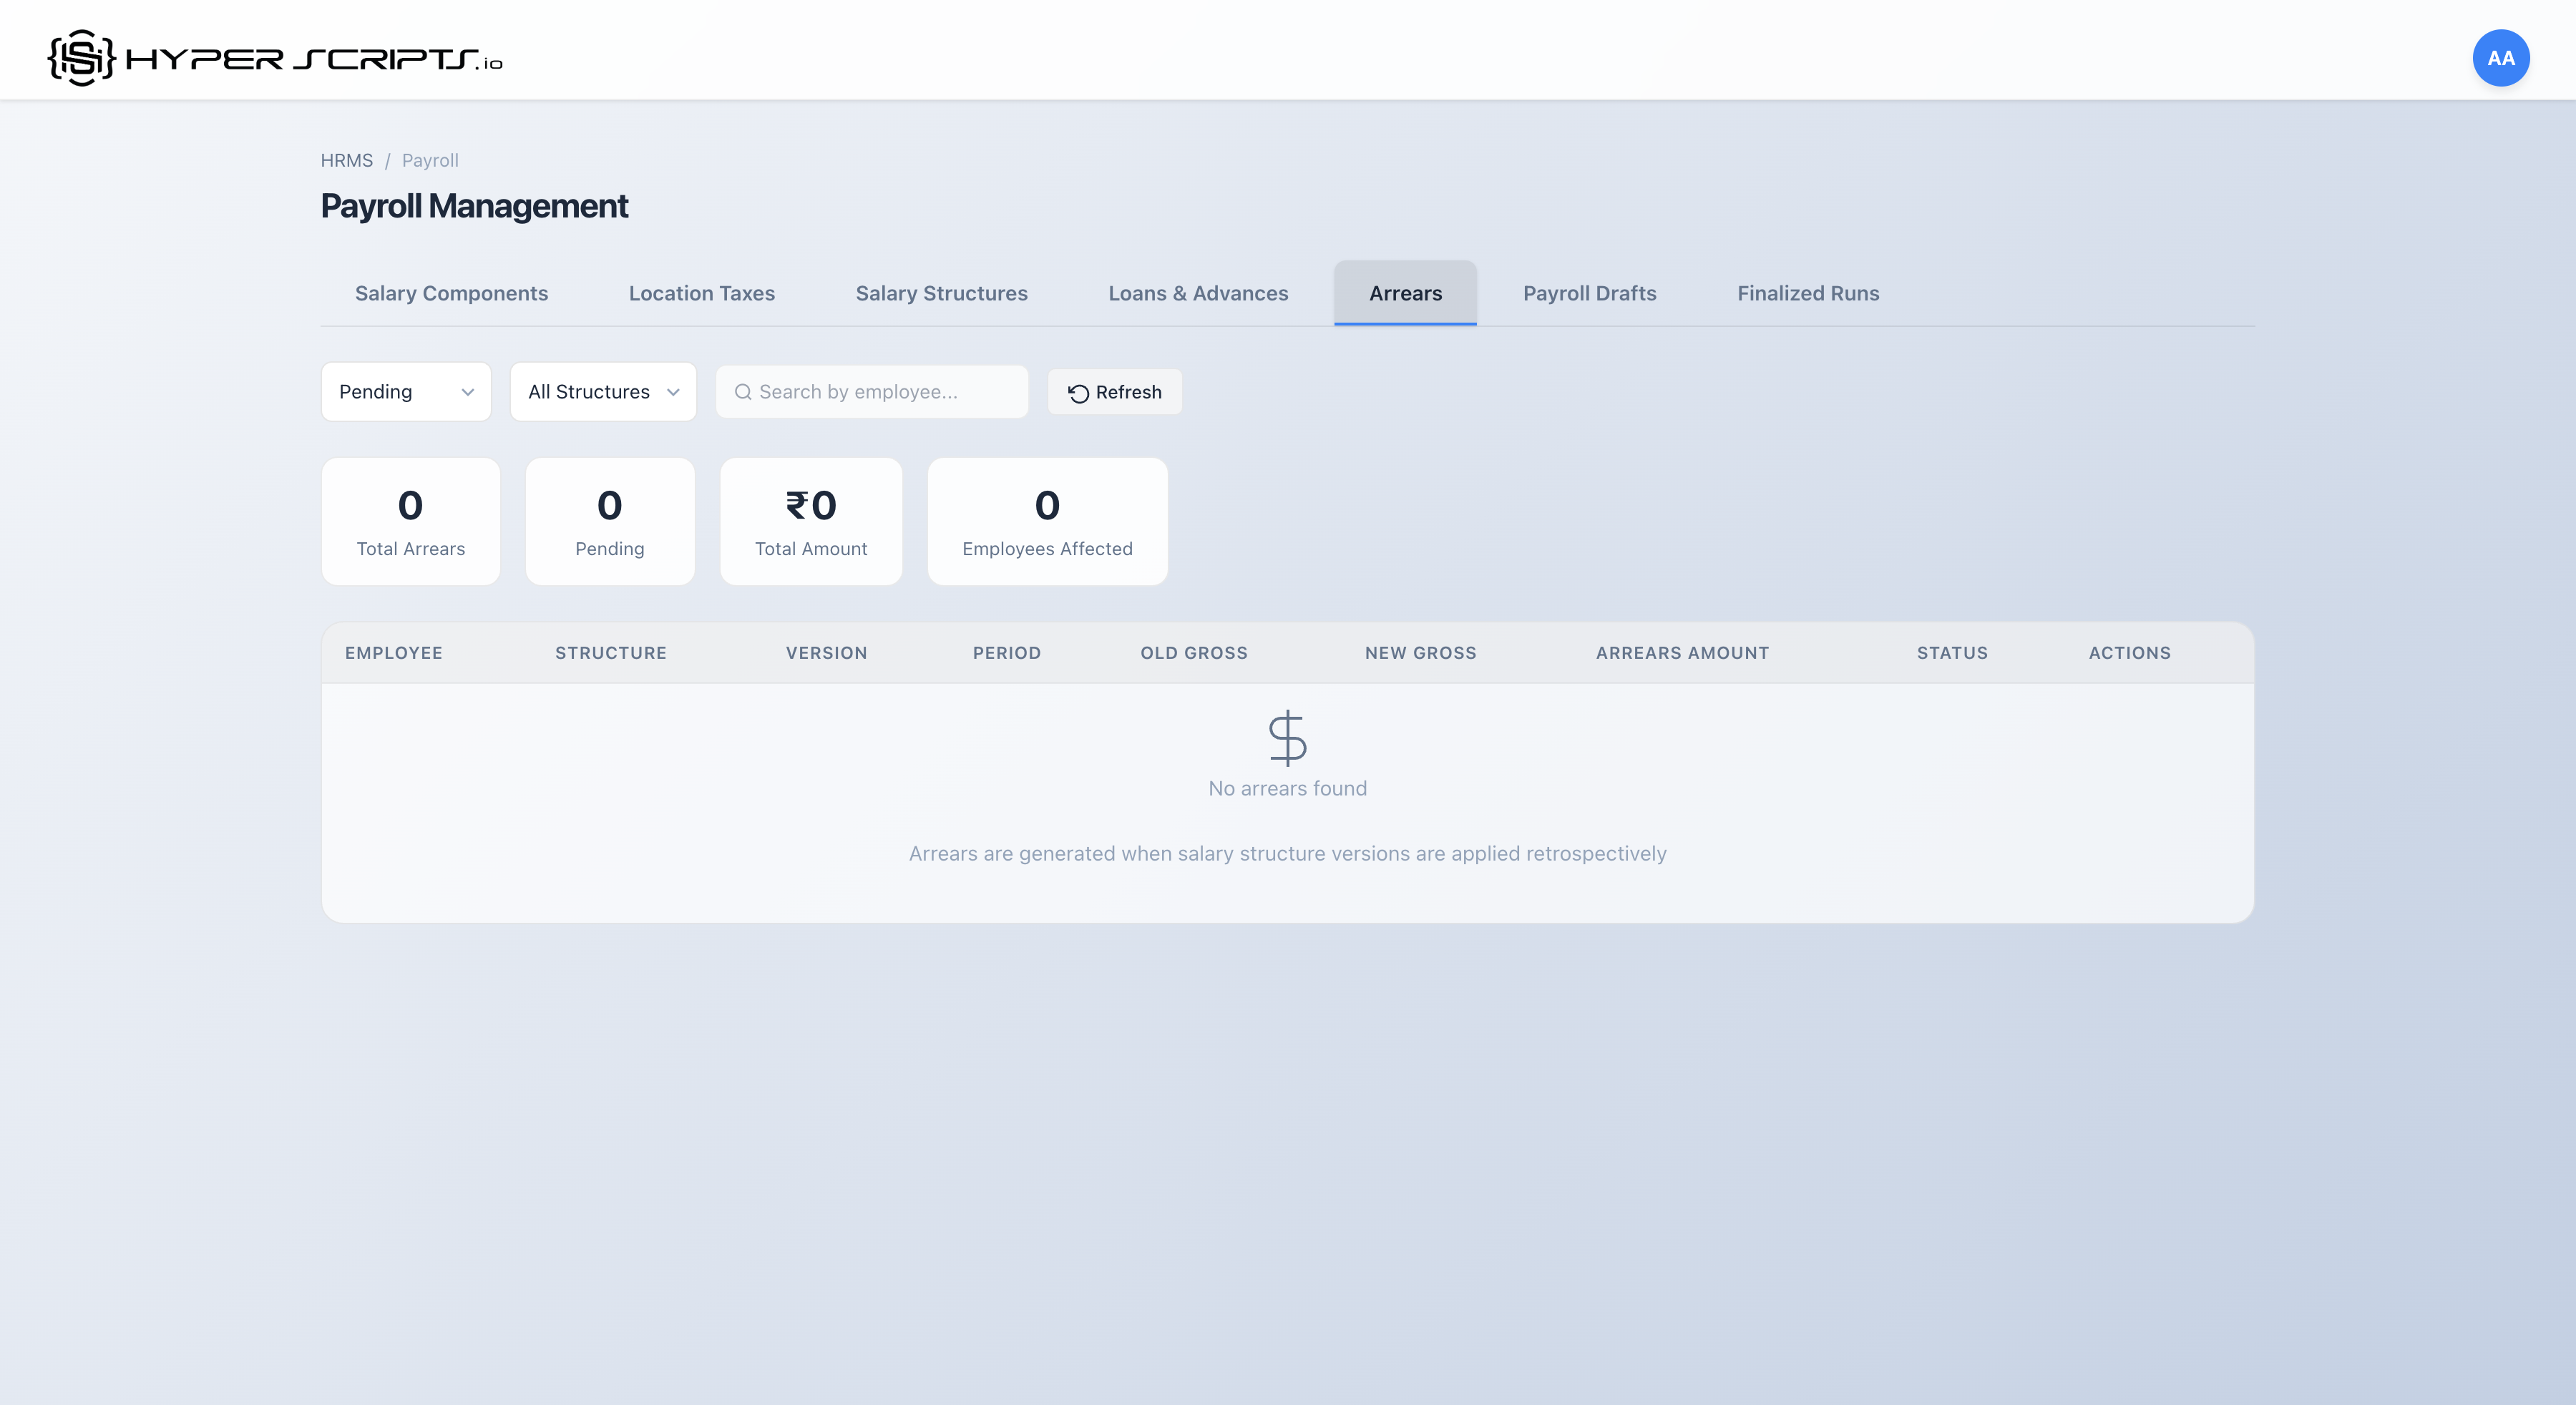View the Finalized Runs tab
This screenshot has height=1405, width=2576.
[1808, 294]
